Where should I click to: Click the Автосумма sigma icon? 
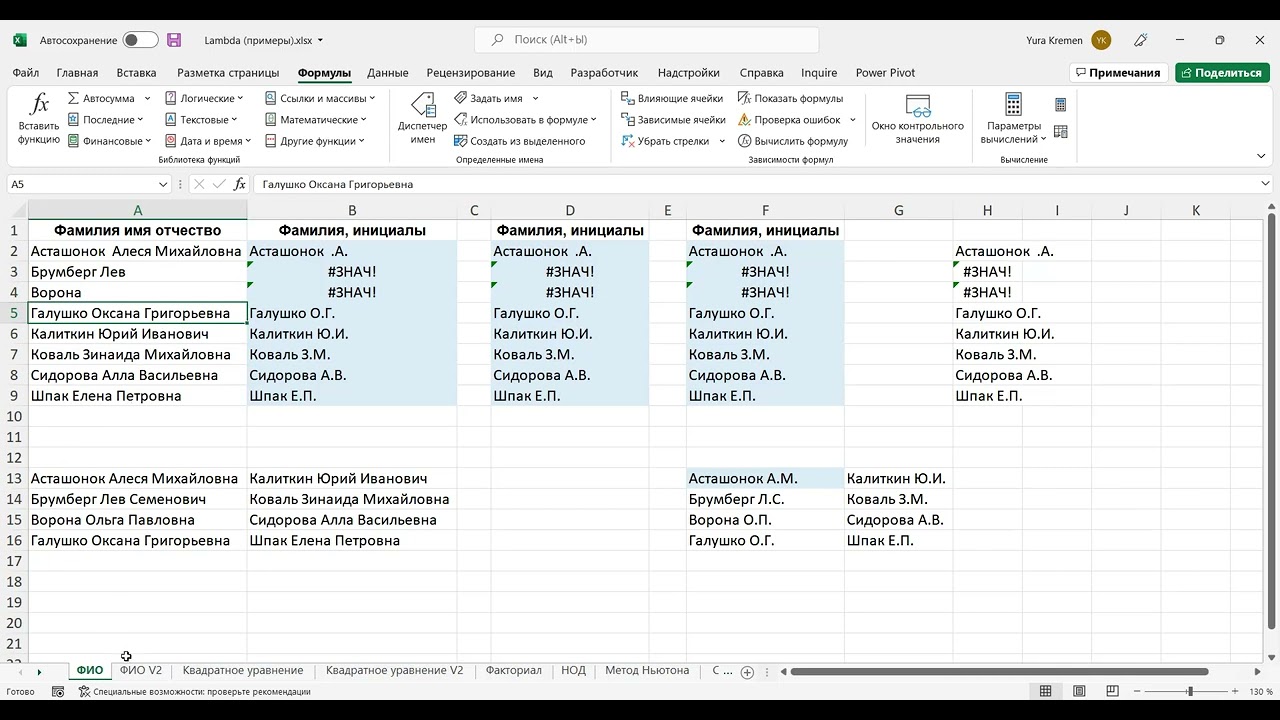(74, 99)
